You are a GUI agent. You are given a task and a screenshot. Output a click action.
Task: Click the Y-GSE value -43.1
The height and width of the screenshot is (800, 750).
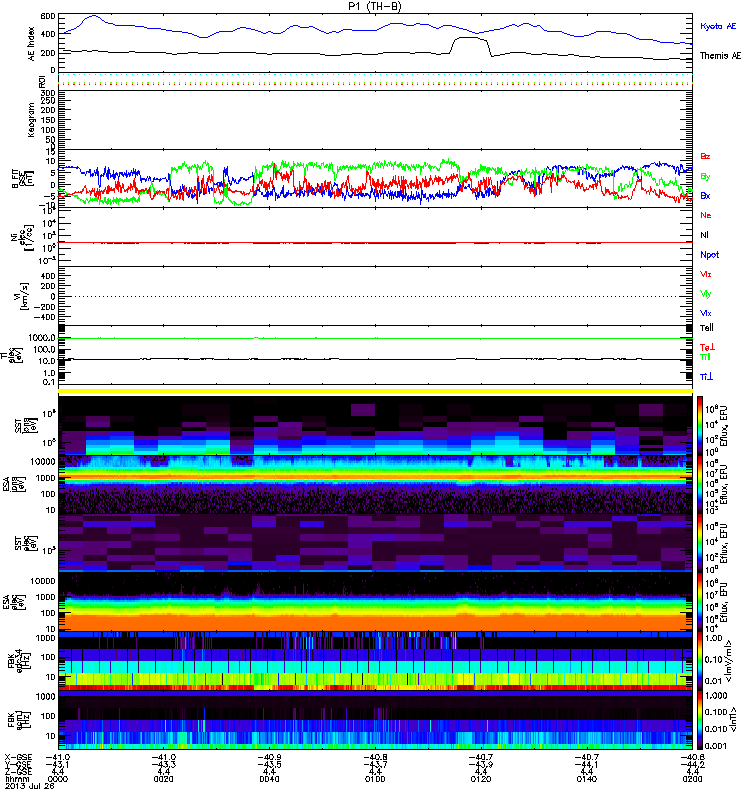[x=58, y=765]
